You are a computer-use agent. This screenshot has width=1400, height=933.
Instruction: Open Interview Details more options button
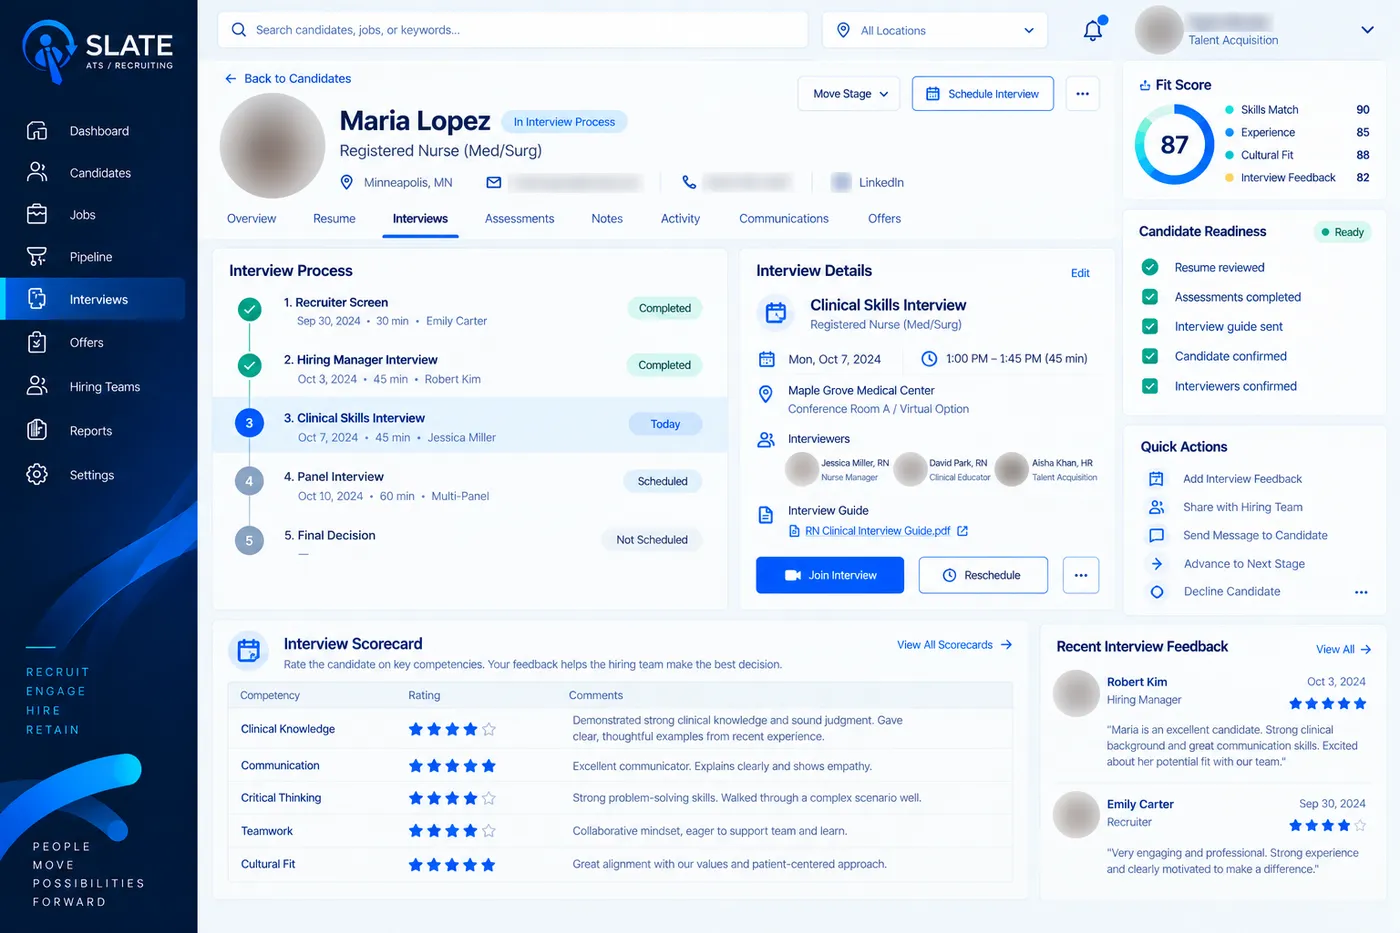coord(1081,575)
